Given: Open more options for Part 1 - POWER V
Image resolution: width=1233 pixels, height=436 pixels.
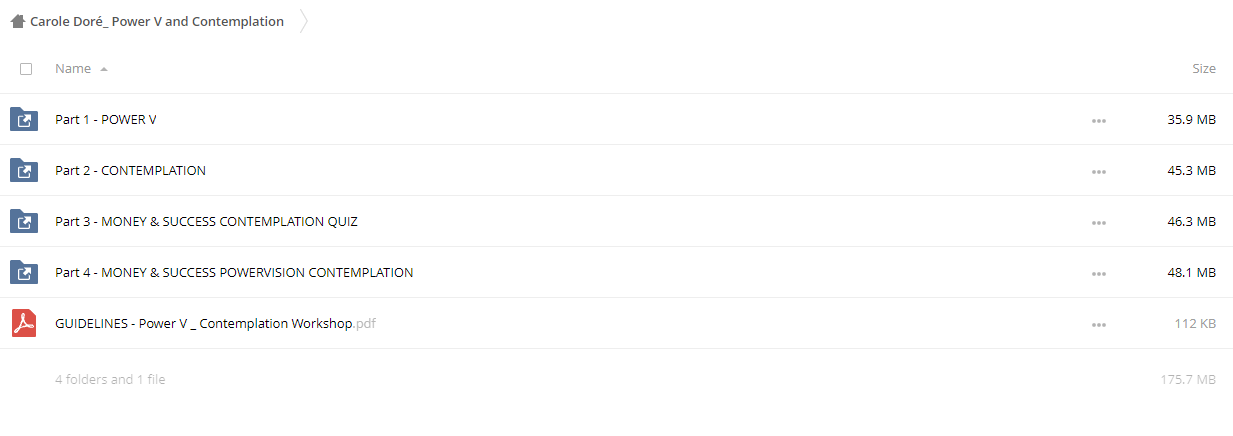Looking at the screenshot, I should [x=1099, y=120].
